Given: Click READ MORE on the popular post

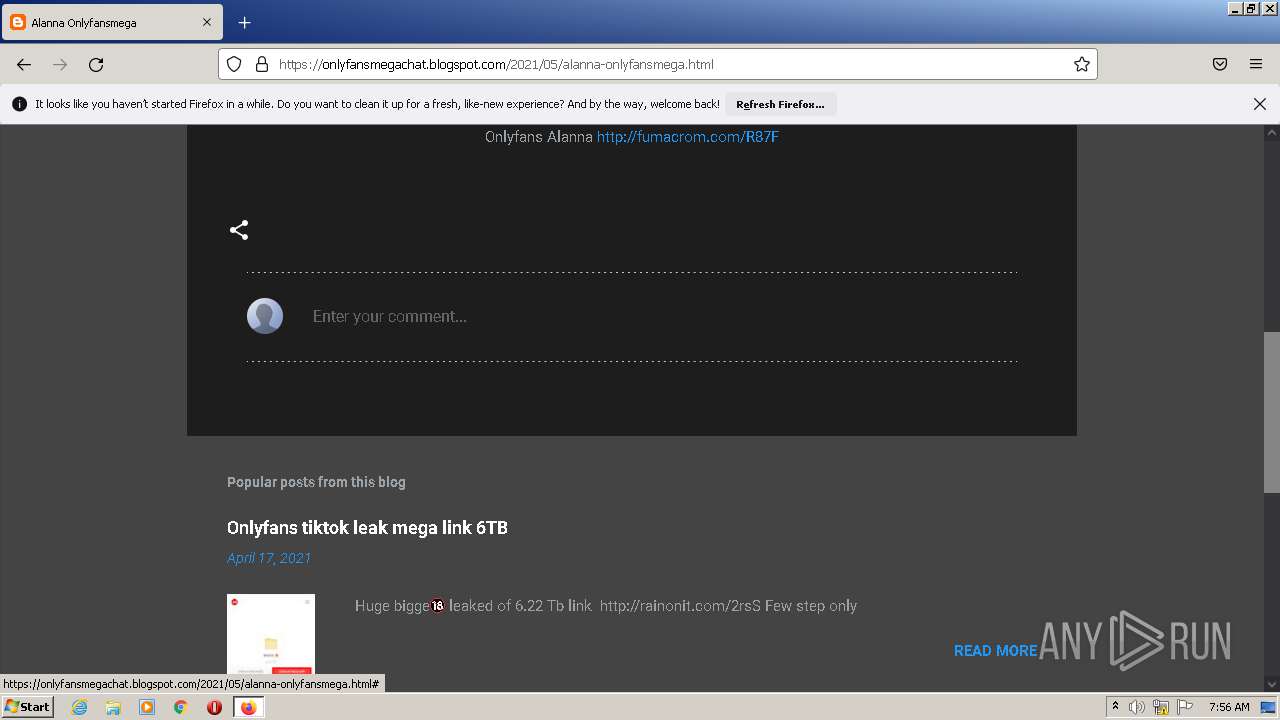Looking at the screenshot, I should point(995,651).
